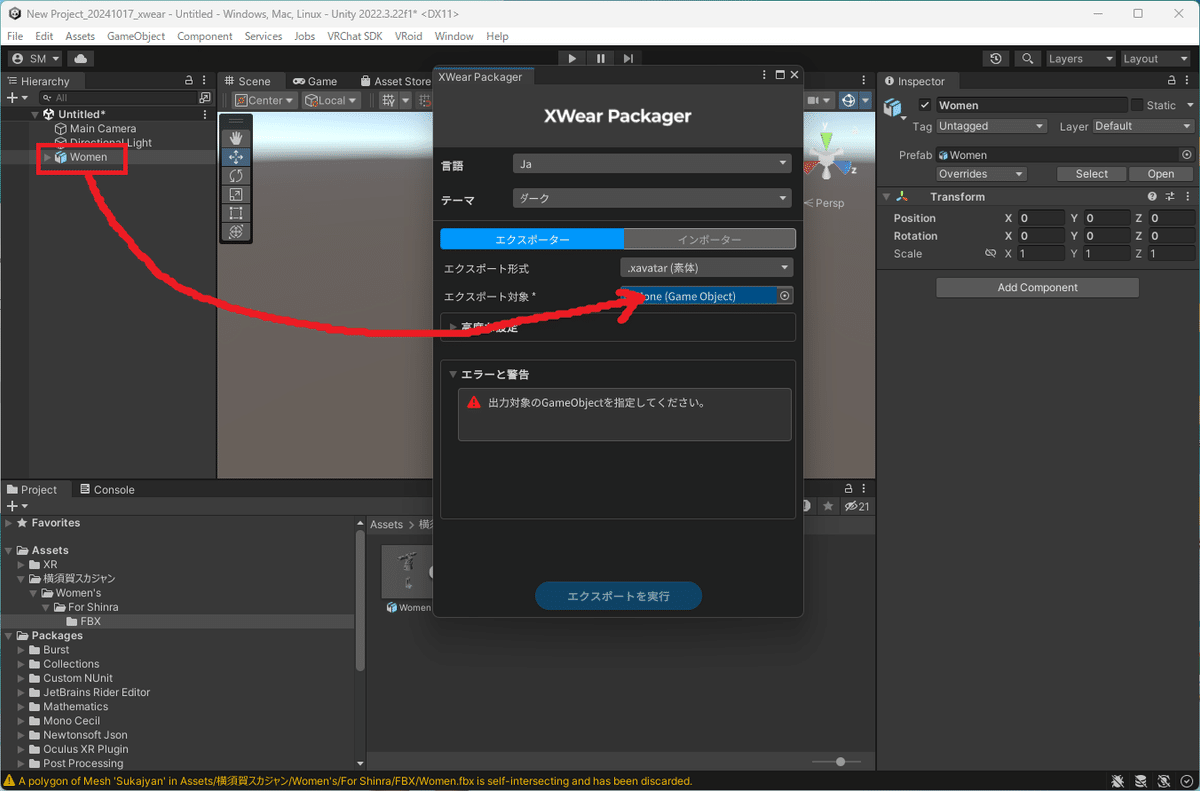Open the Inspector panel more-options menu
The height and width of the screenshot is (791, 1200).
coord(1187,81)
